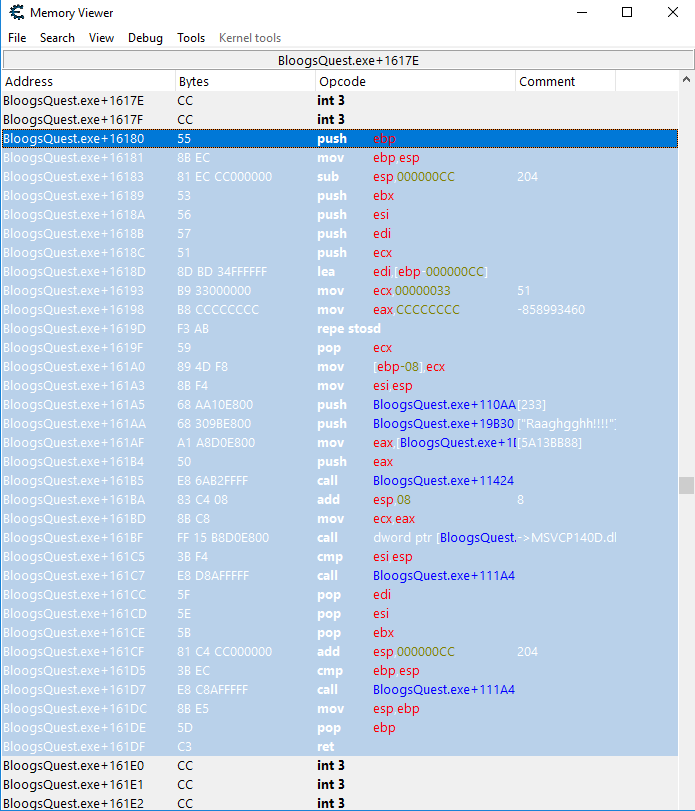This screenshot has height=811, width=695.
Task: Close the Memory Viewer window
Action: click(x=672, y=12)
